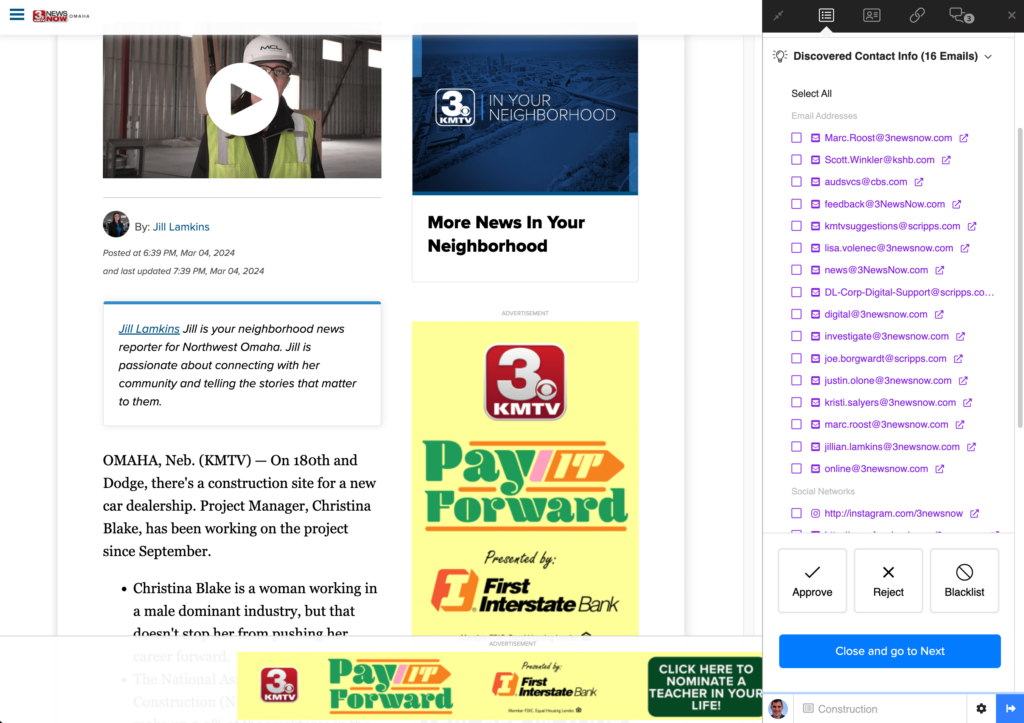Click the blue collapse arrow button
The image size is (1024, 723).
coord(1010,709)
